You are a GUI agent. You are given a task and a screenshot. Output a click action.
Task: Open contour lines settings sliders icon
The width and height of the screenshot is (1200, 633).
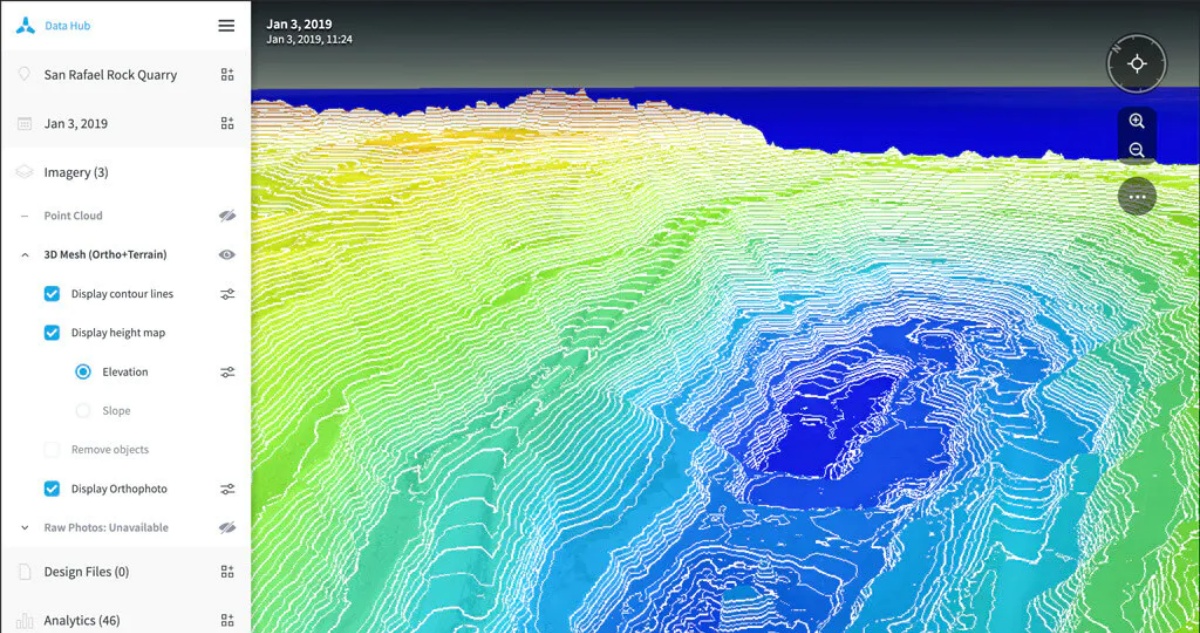[x=228, y=294]
